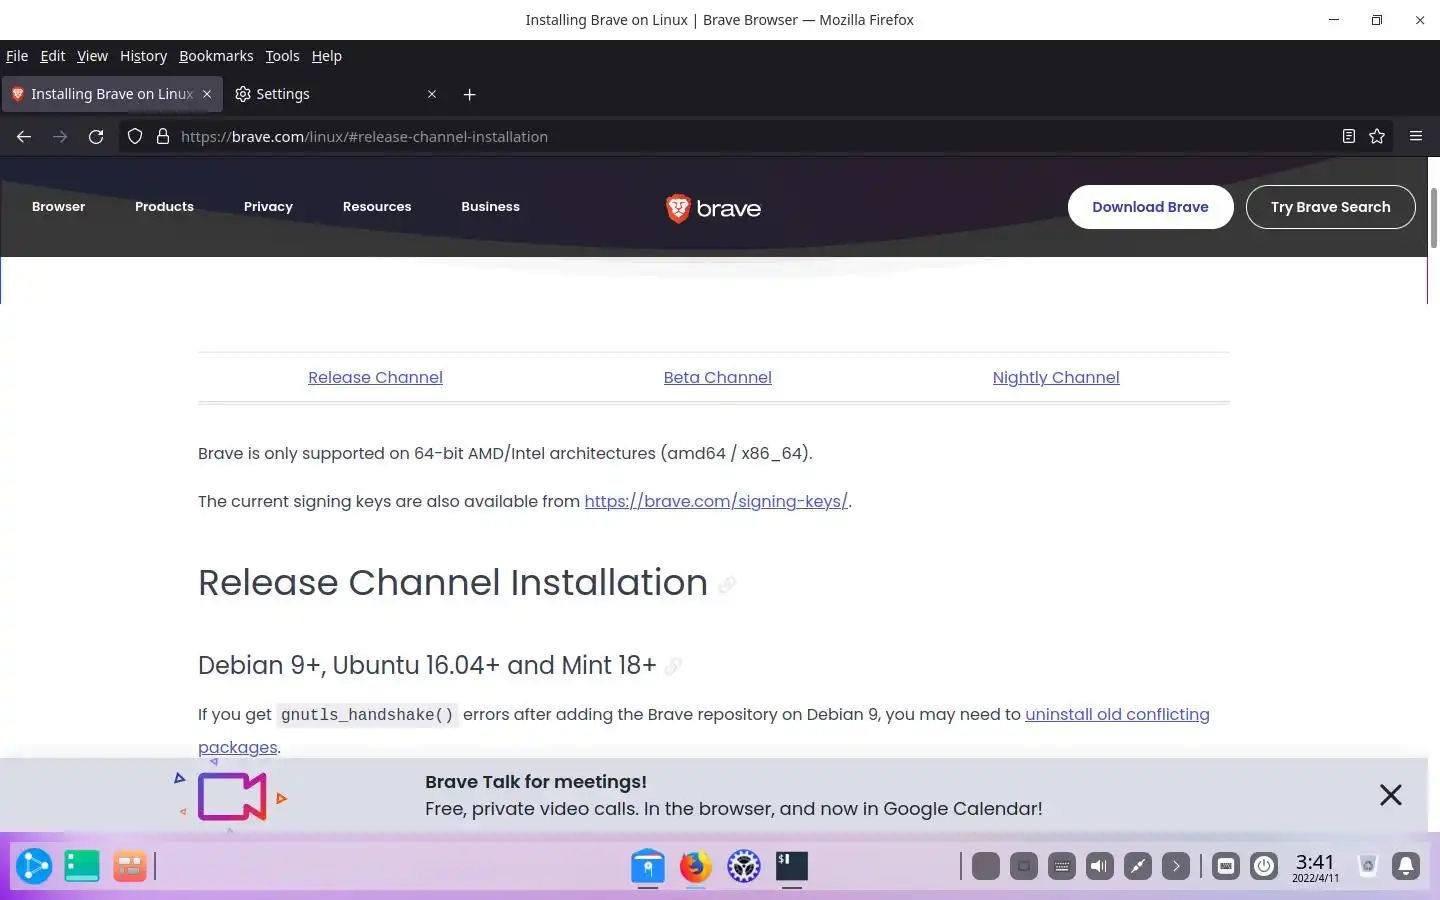This screenshot has width=1440, height=900.
Task: Go back using the browser back arrow
Action: (x=24, y=137)
